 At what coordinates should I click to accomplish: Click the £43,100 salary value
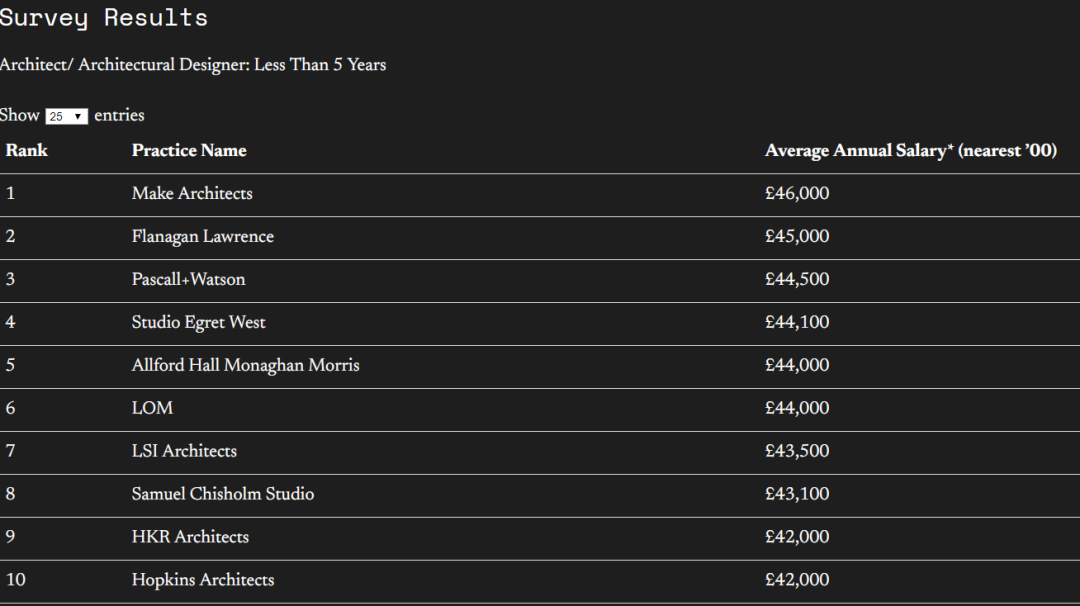coord(797,495)
